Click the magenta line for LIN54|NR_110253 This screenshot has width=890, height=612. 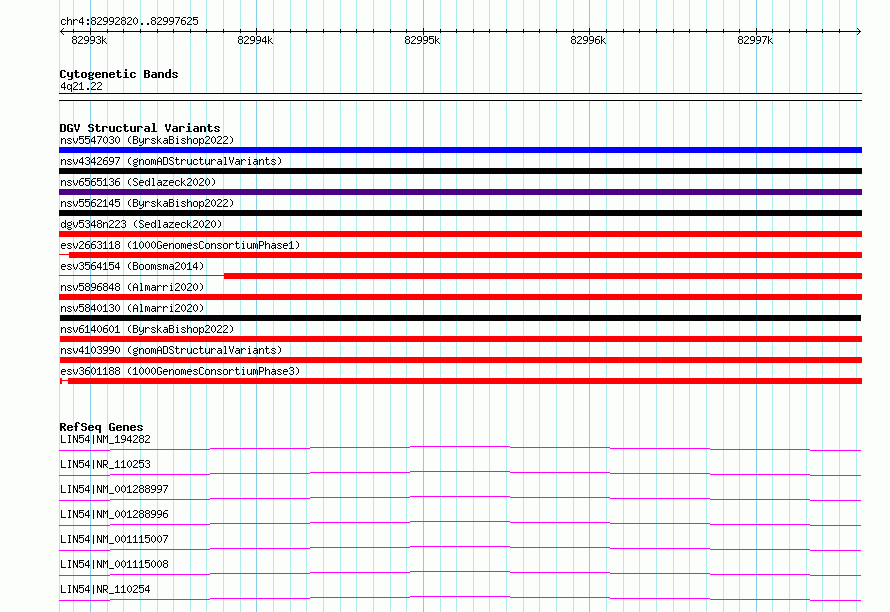point(460,473)
